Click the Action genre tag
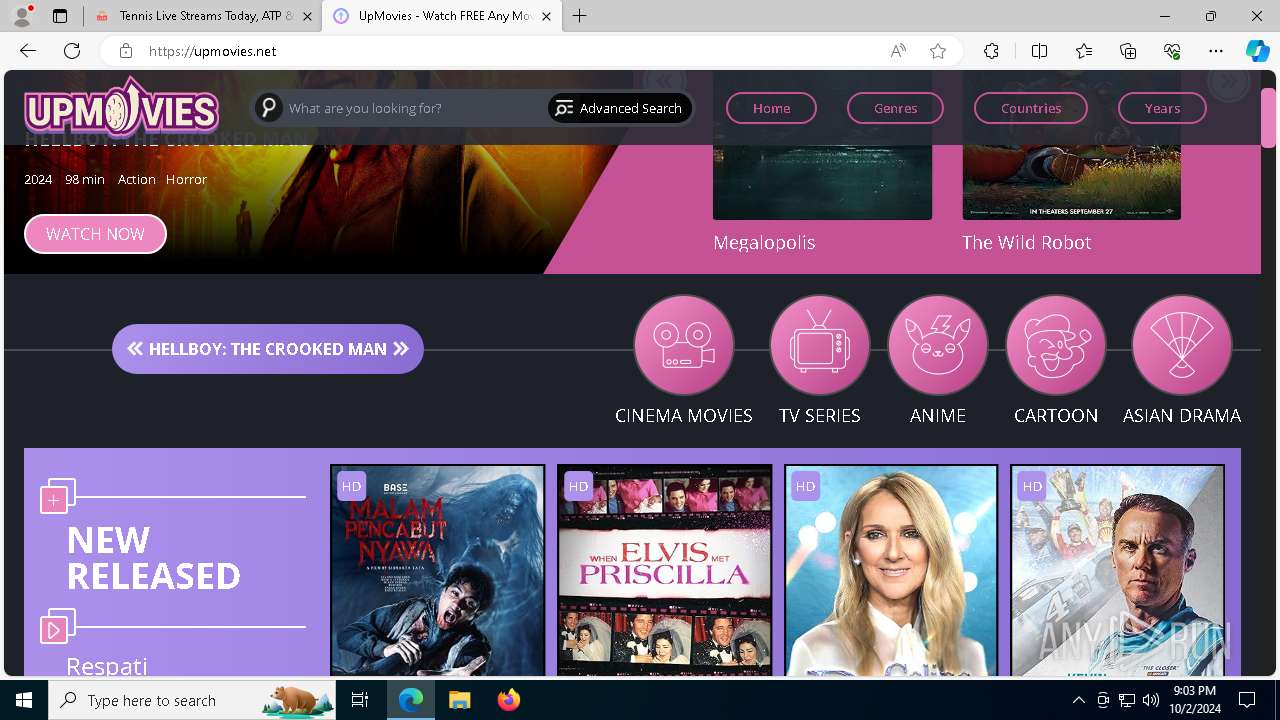Image resolution: width=1280 pixels, height=720 pixels. pos(137,179)
